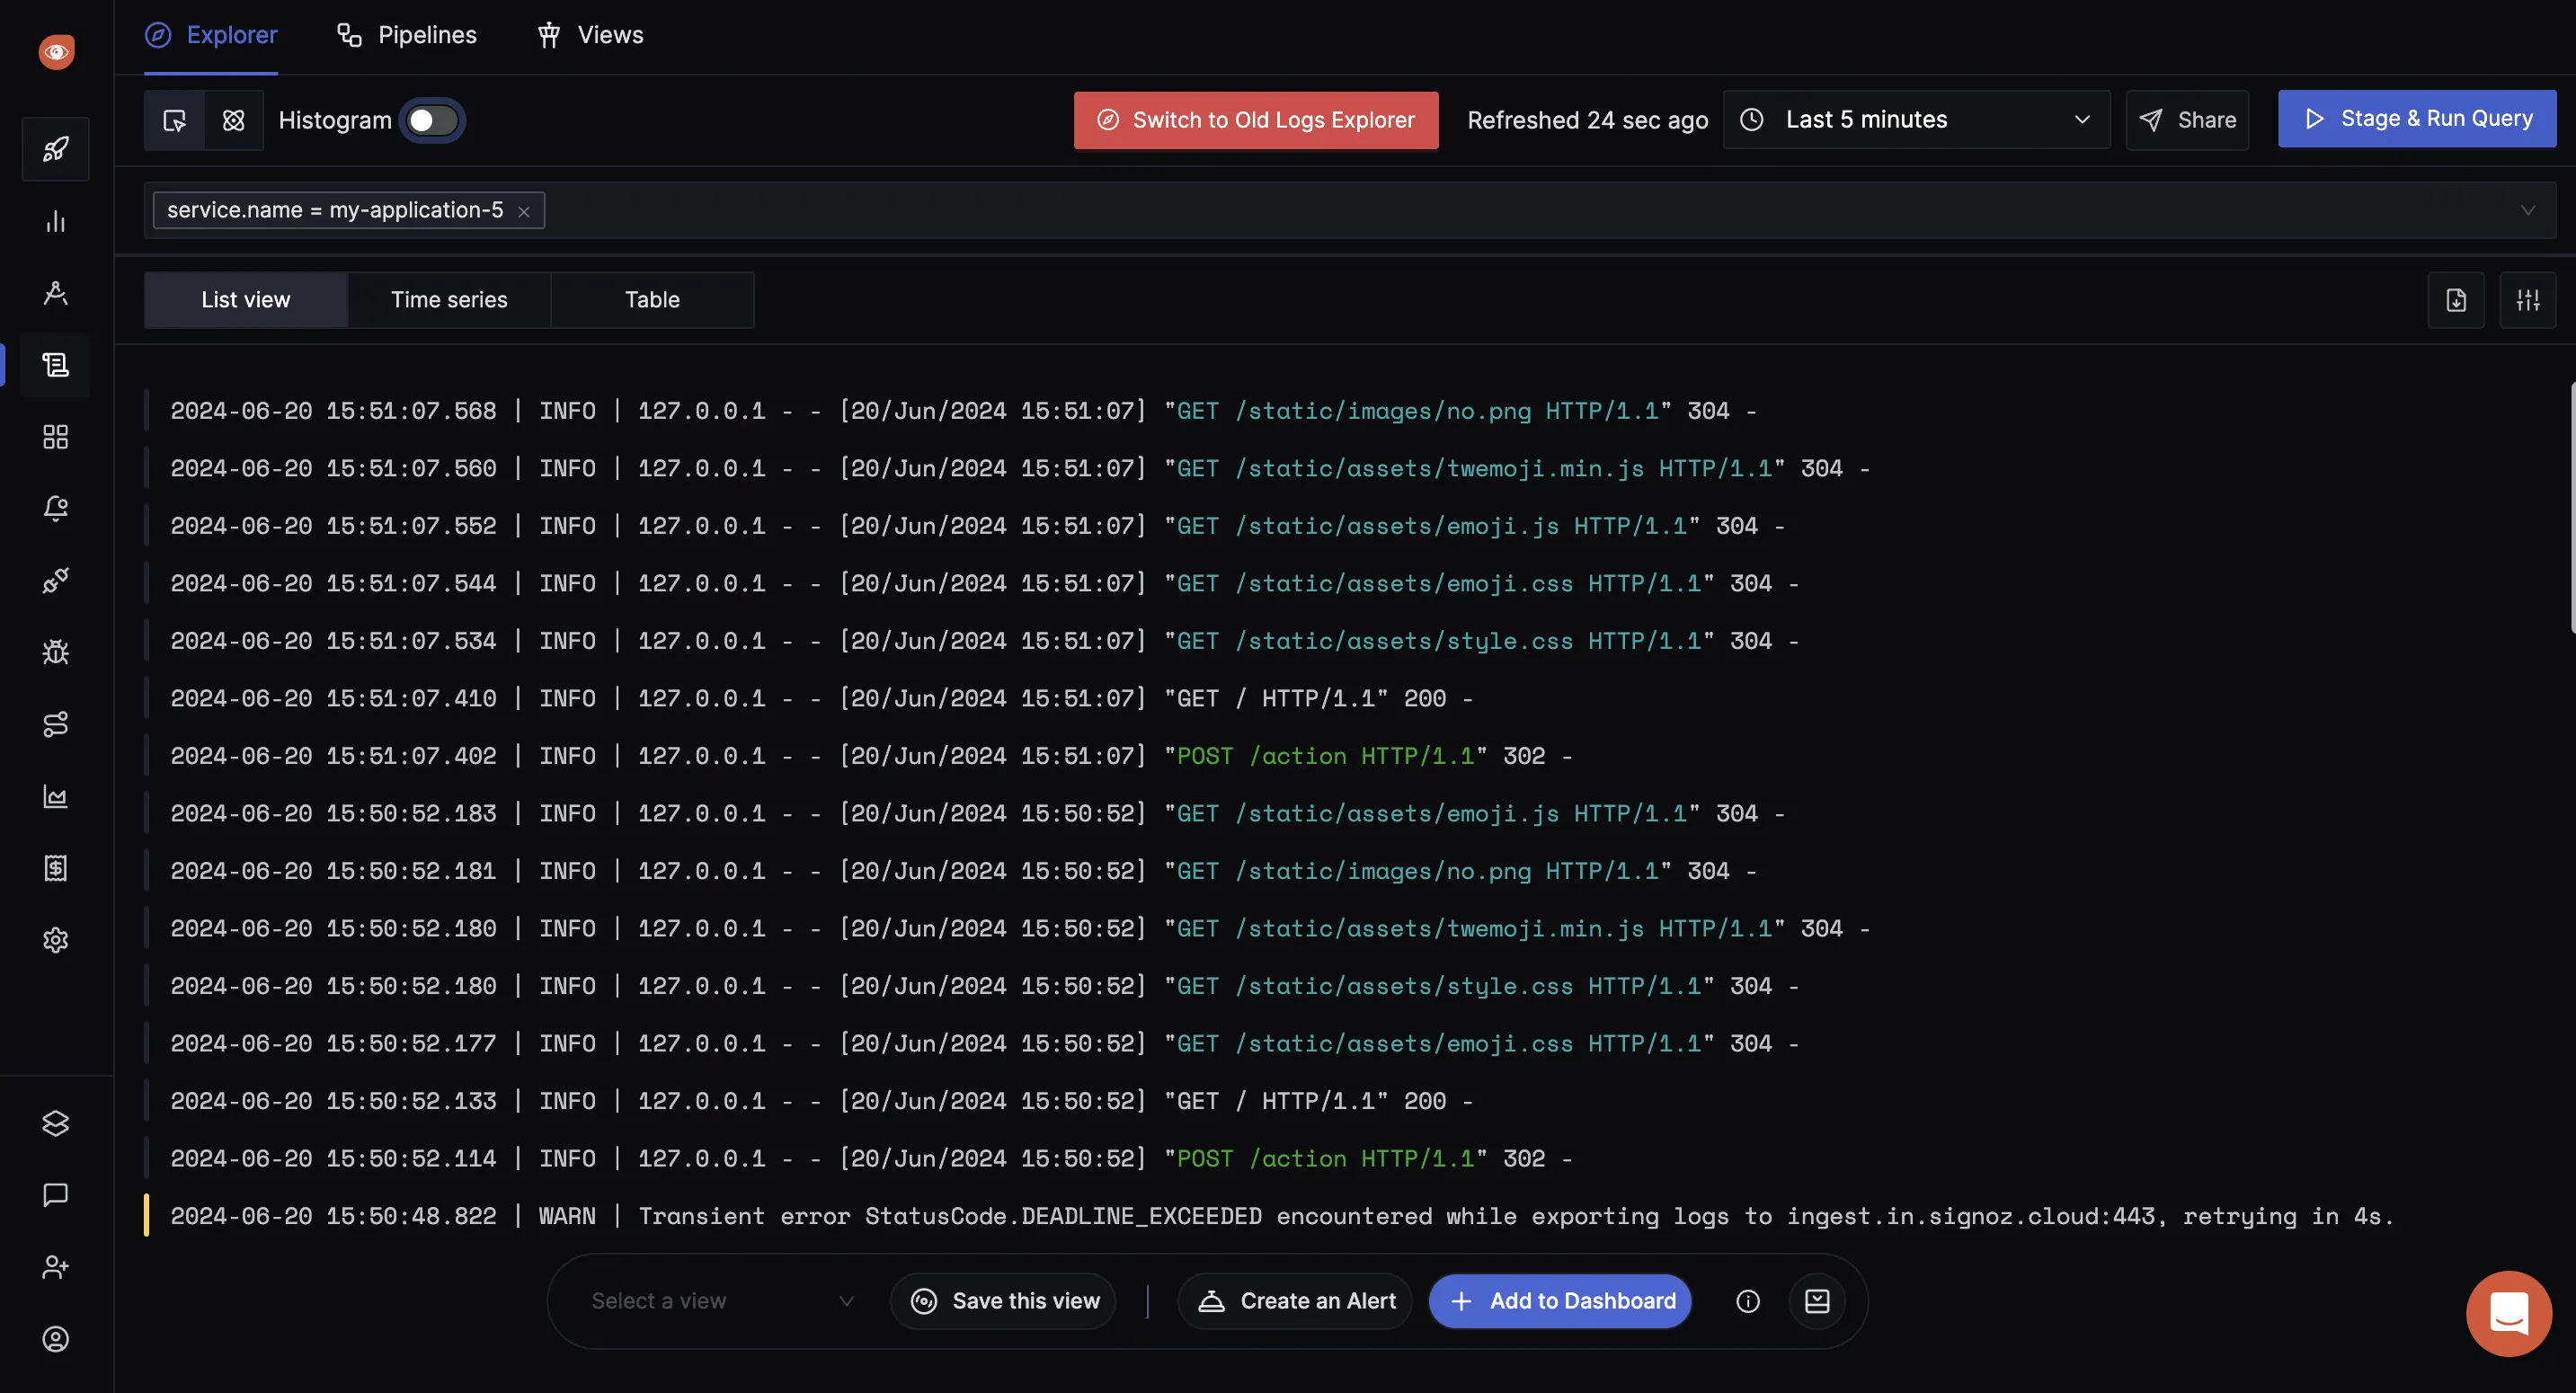The image size is (2576, 1393).
Task: Expand the query filter bar chevron
Action: 2528,210
